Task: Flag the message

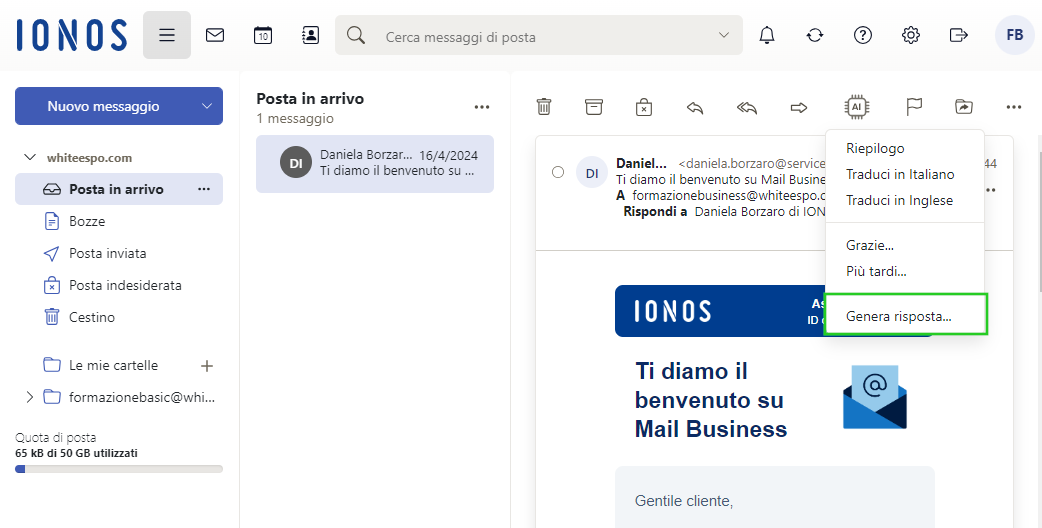Action: click(914, 106)
